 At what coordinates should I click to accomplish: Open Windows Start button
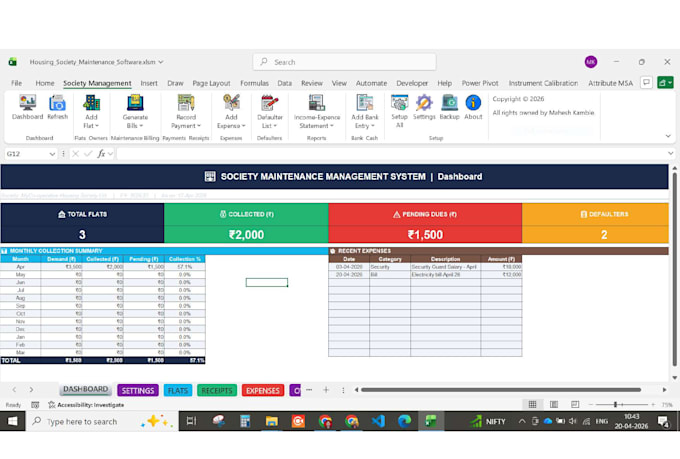[13, 421]
